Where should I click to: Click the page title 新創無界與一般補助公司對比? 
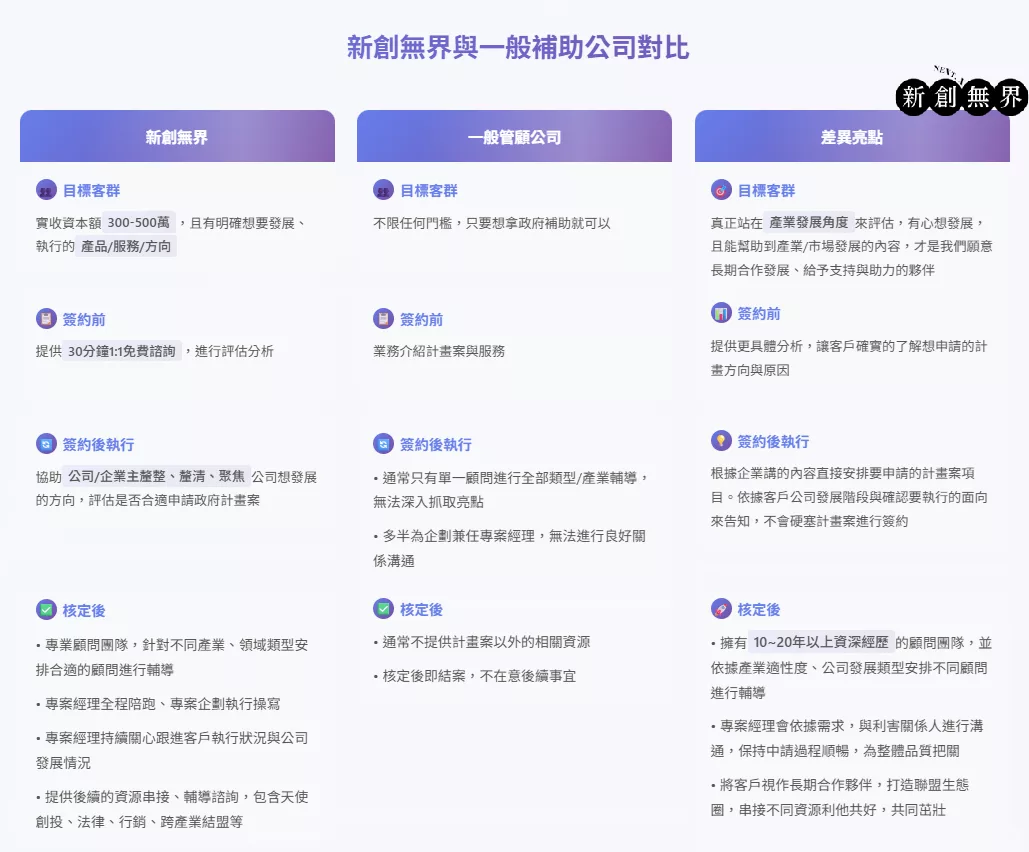(517, 47)
